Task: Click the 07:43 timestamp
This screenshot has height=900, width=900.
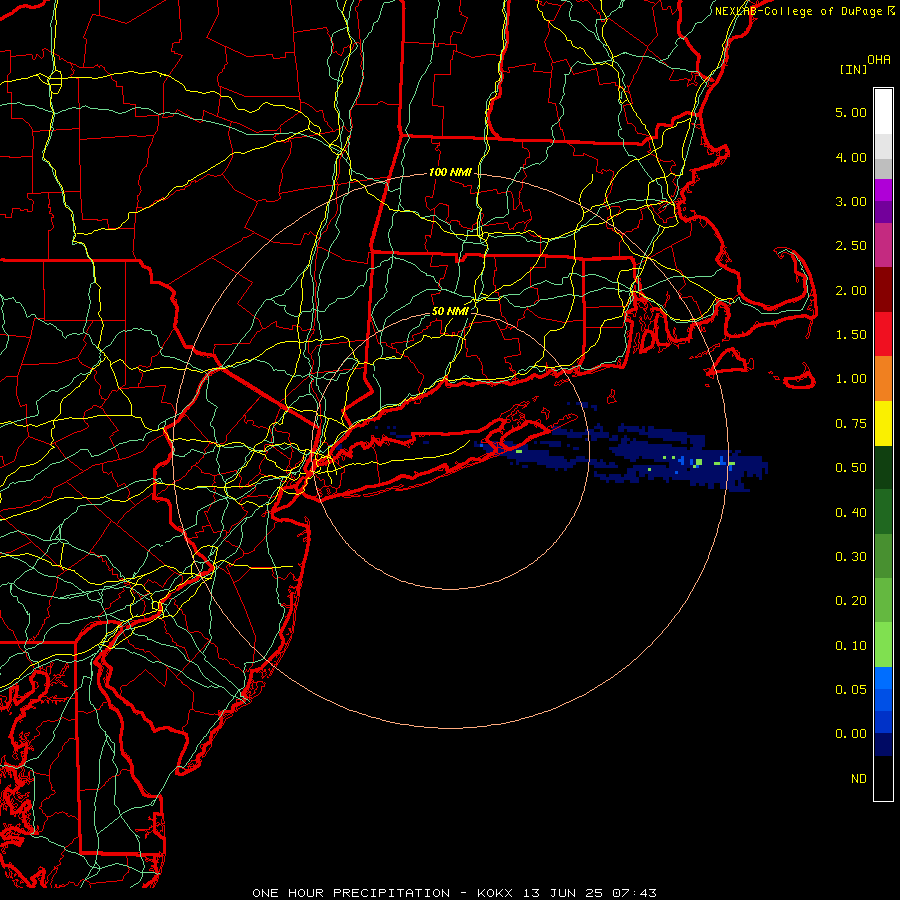Action: pos(634,893)
